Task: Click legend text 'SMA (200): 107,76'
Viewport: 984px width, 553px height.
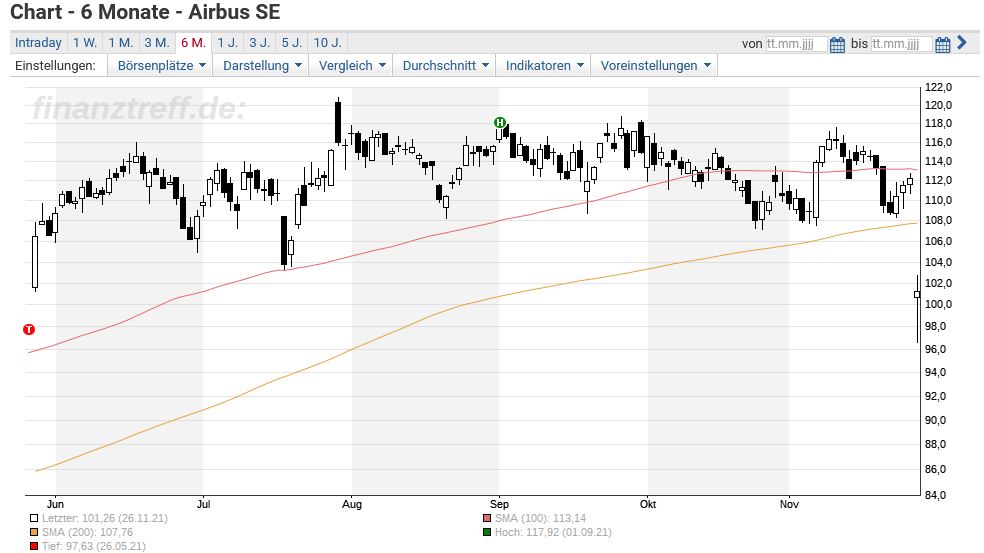Action: tap(87, 532)
